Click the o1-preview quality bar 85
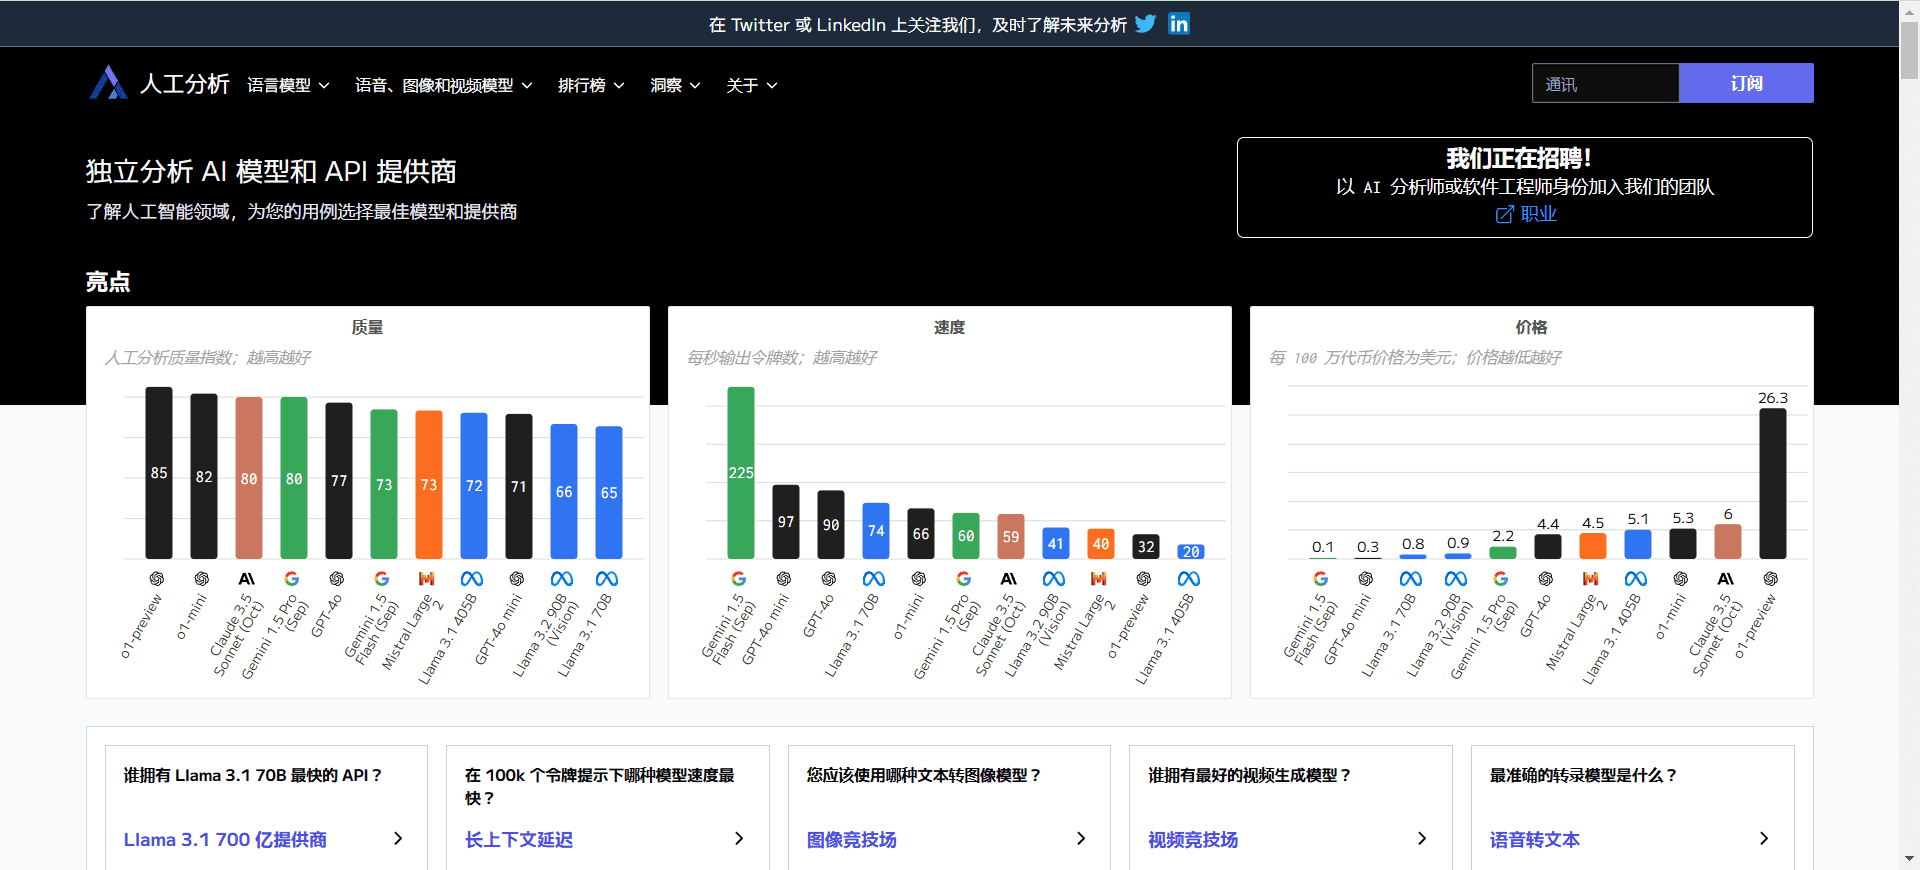 [159, 472]
